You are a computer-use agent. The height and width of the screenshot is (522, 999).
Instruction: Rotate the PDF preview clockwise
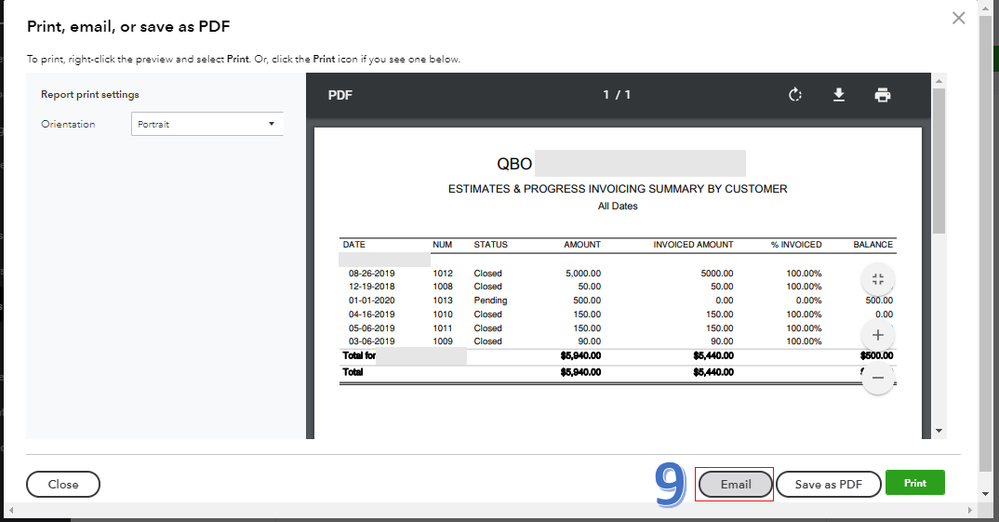(795, 95)
